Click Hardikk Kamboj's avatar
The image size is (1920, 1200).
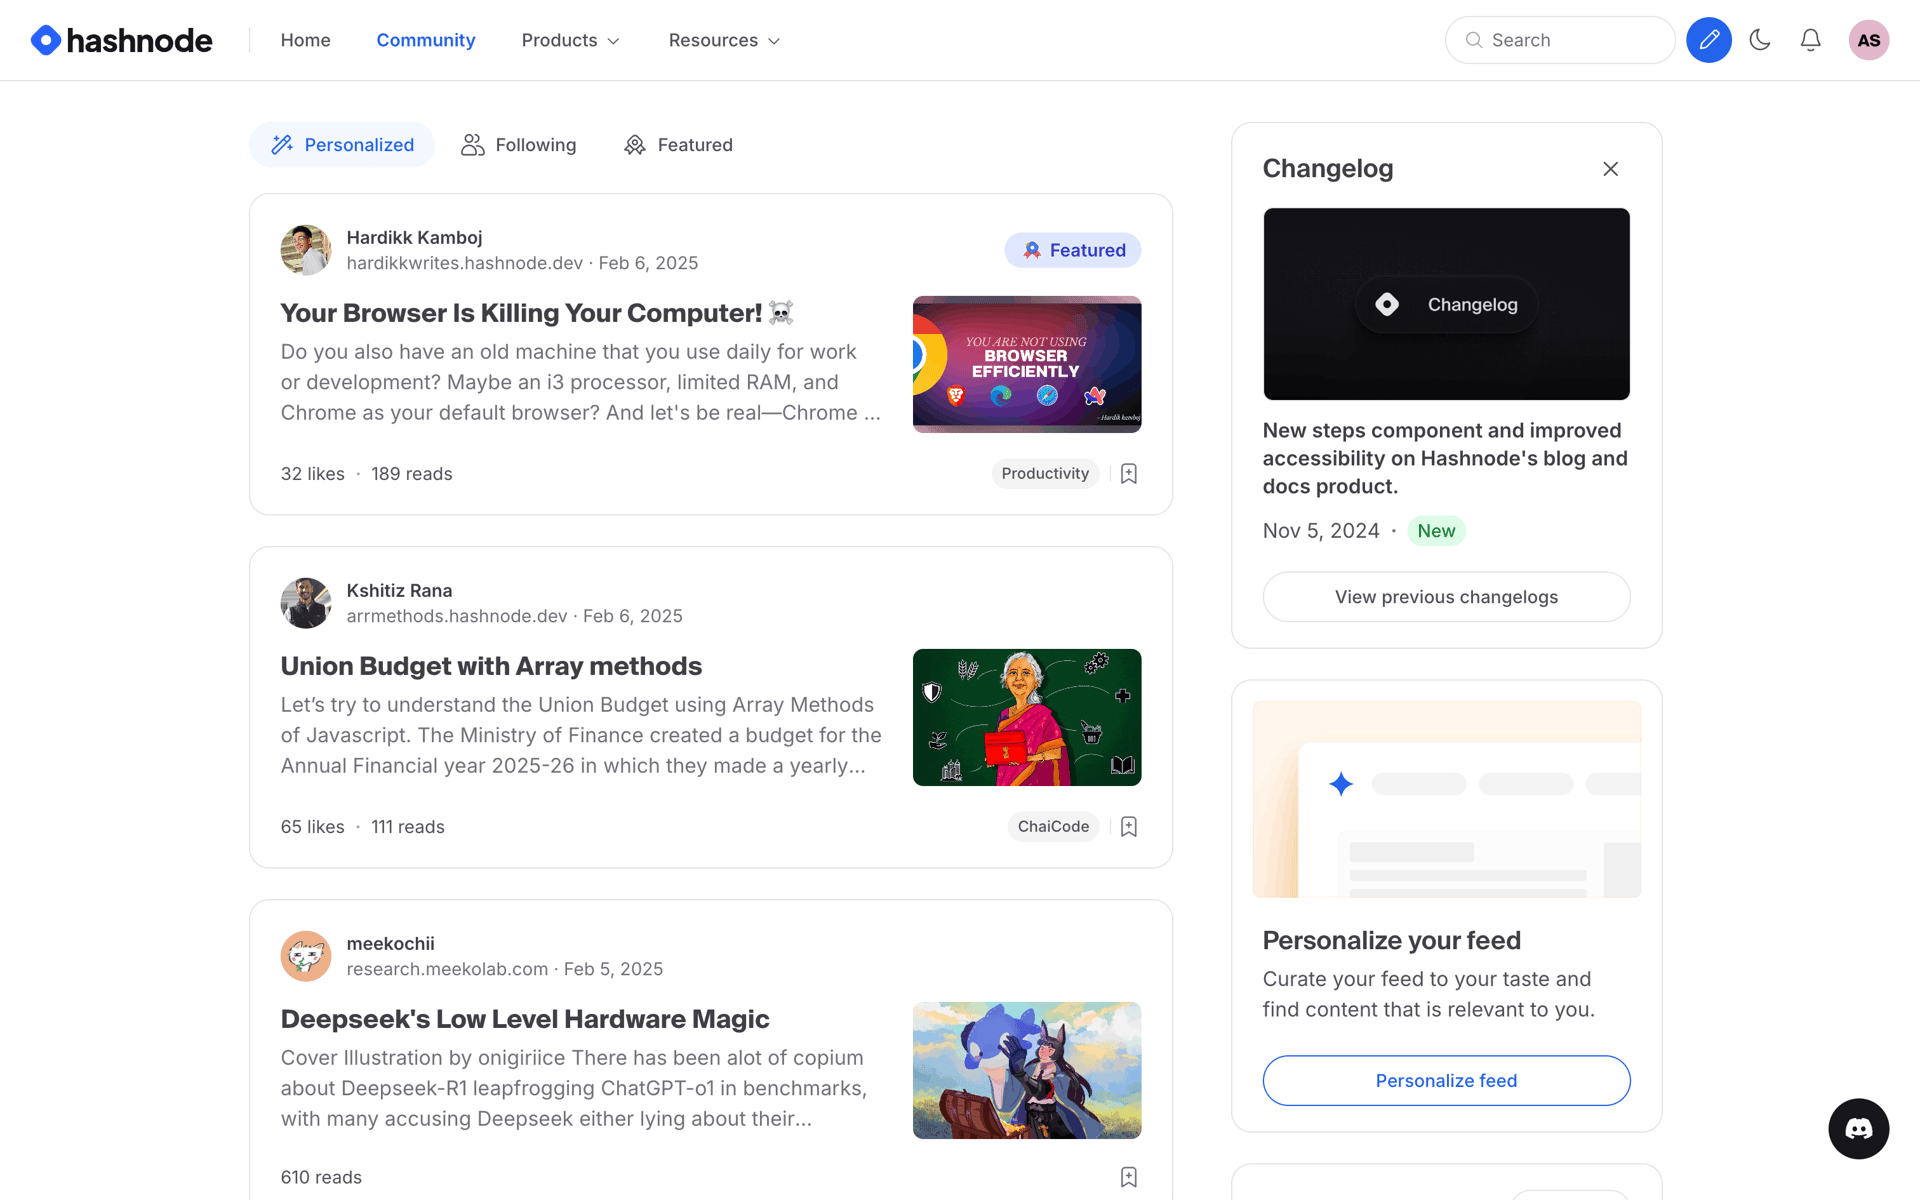click(x=306, y=250)
